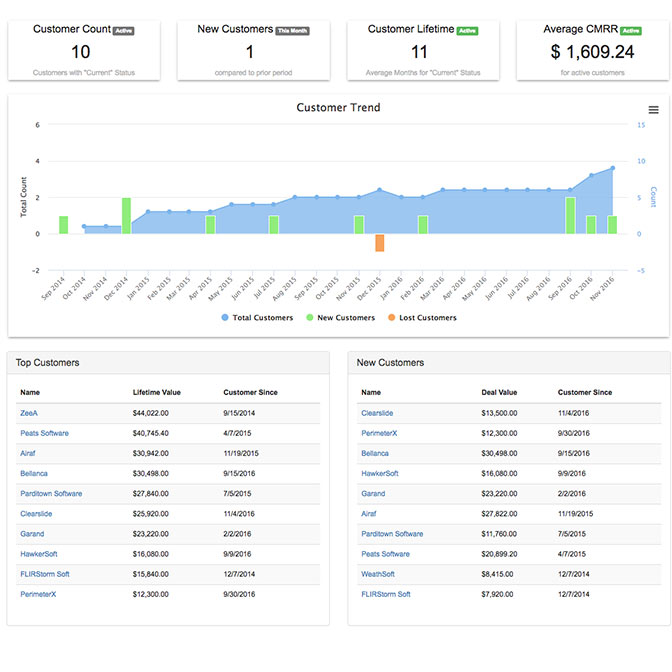This screenshot has height=672, width=672.
Task: Click Active badge beside Customer Lifetime
Action: coord(467,31)
